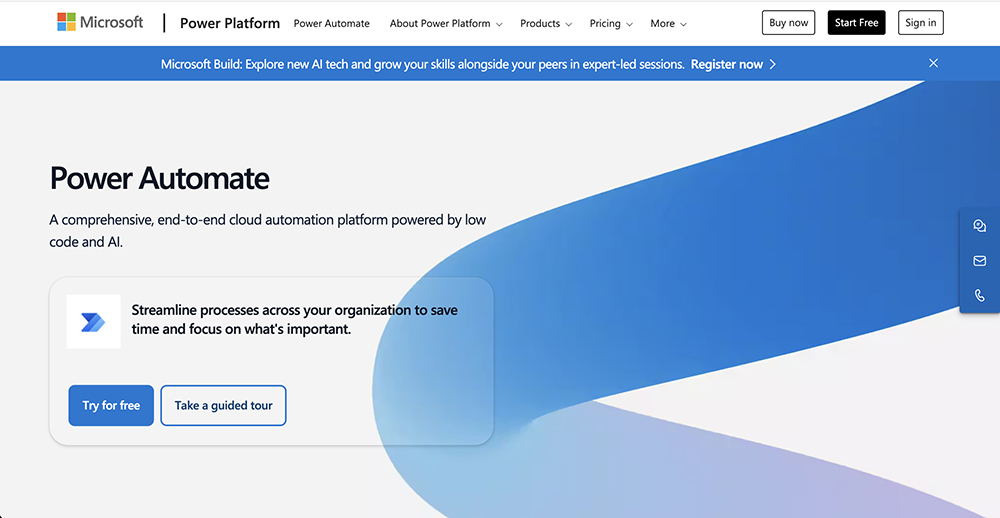Expand the More menu
Image resolution: width=1000 pixels, height=518 pixels.
[x=668, y=24]
